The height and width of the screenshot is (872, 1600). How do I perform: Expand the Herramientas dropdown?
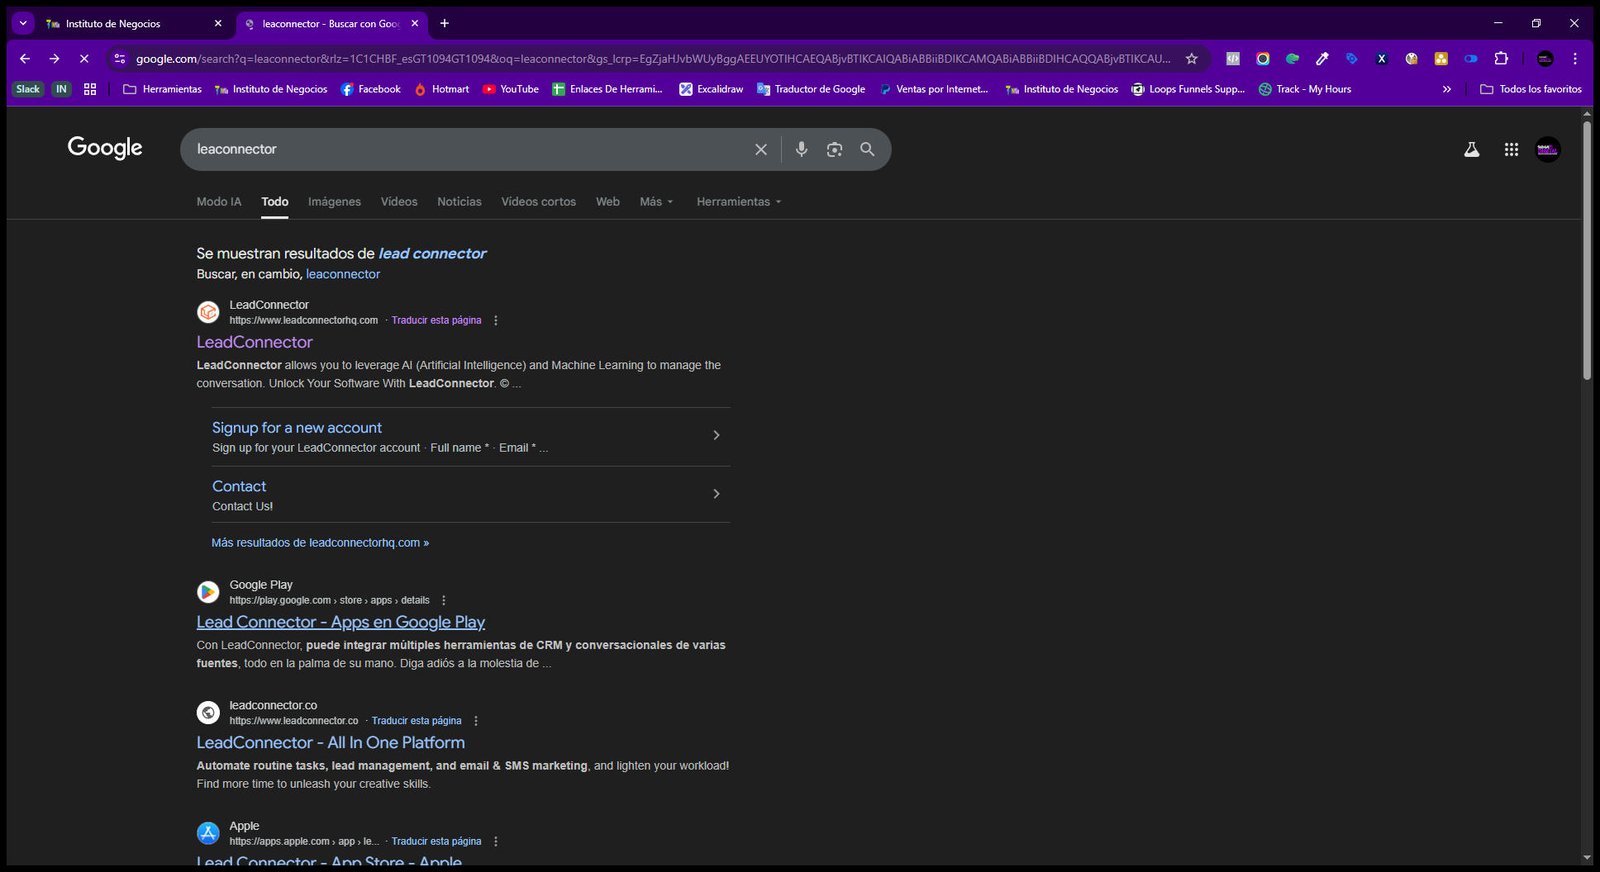pos(739,202)
